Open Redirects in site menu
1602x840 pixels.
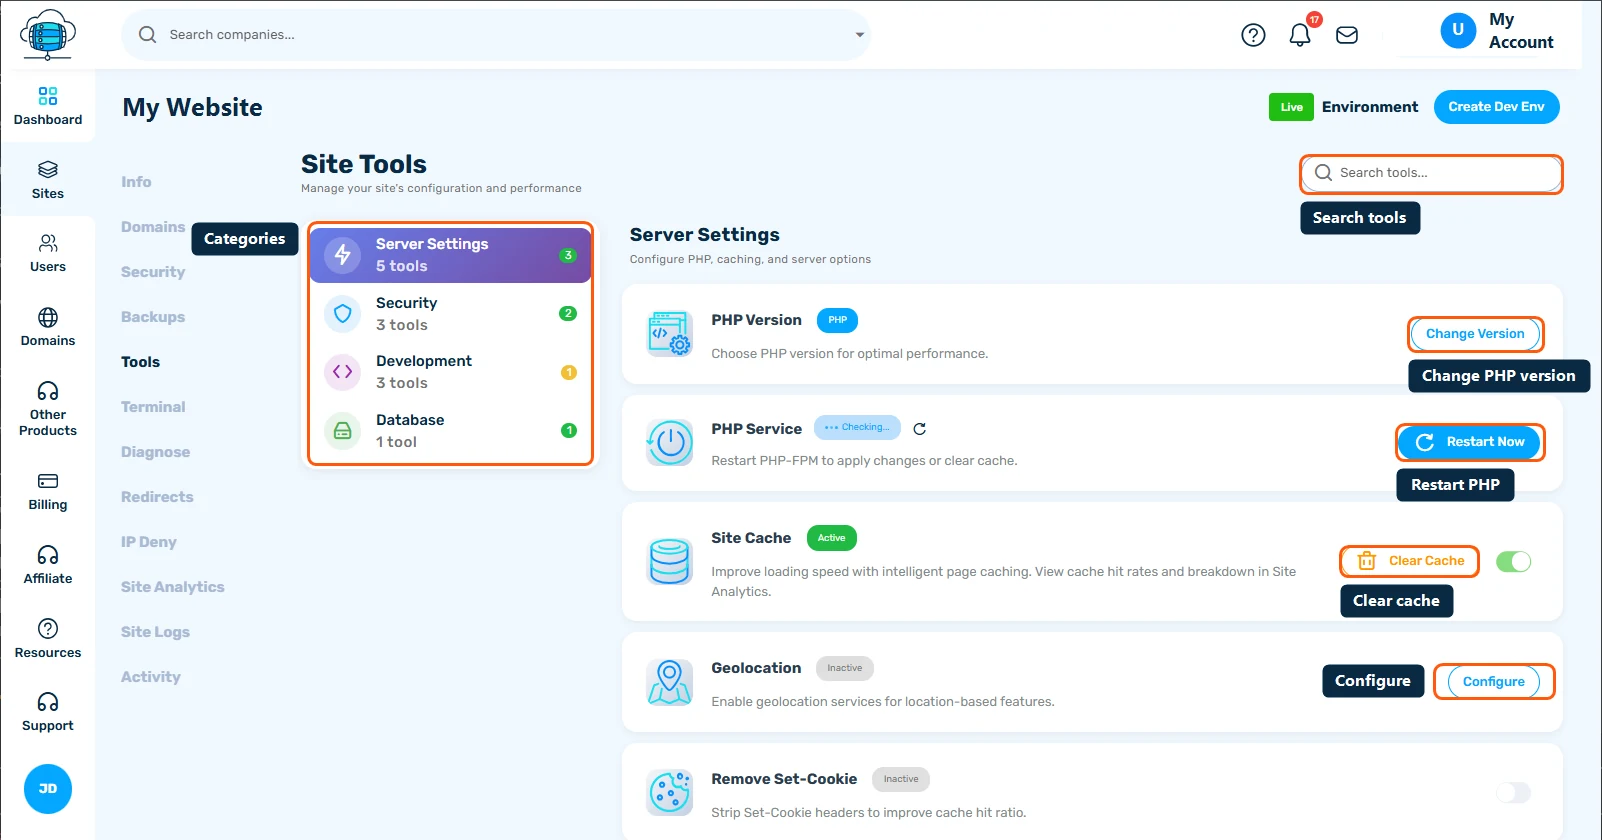157,497
